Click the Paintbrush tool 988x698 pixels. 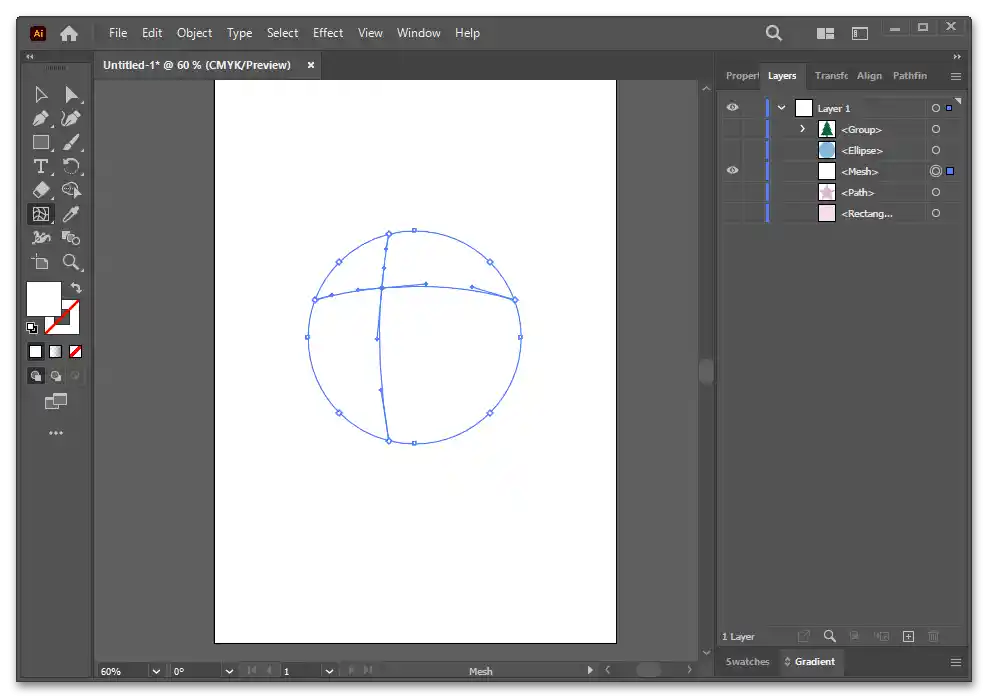[x=71, y=142]
